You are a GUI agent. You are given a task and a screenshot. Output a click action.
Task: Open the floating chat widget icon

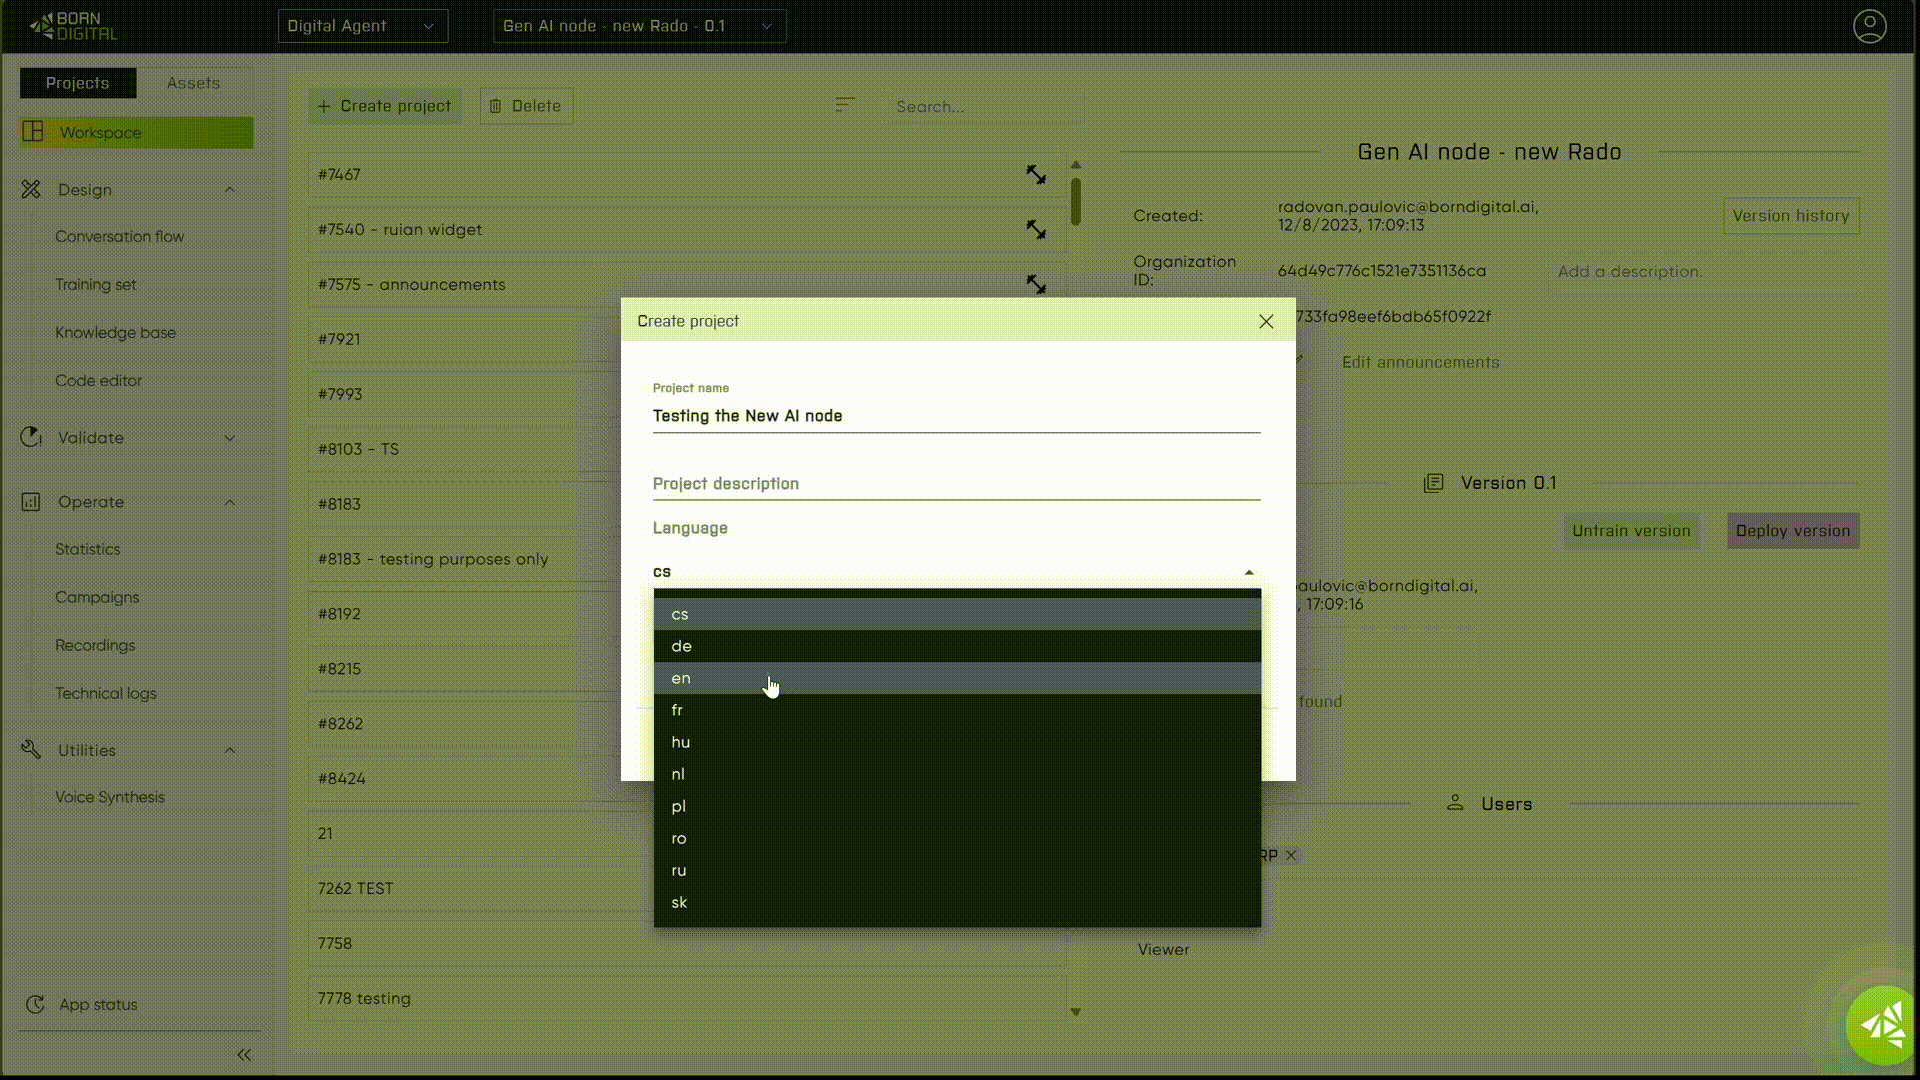(1881, 1026)
